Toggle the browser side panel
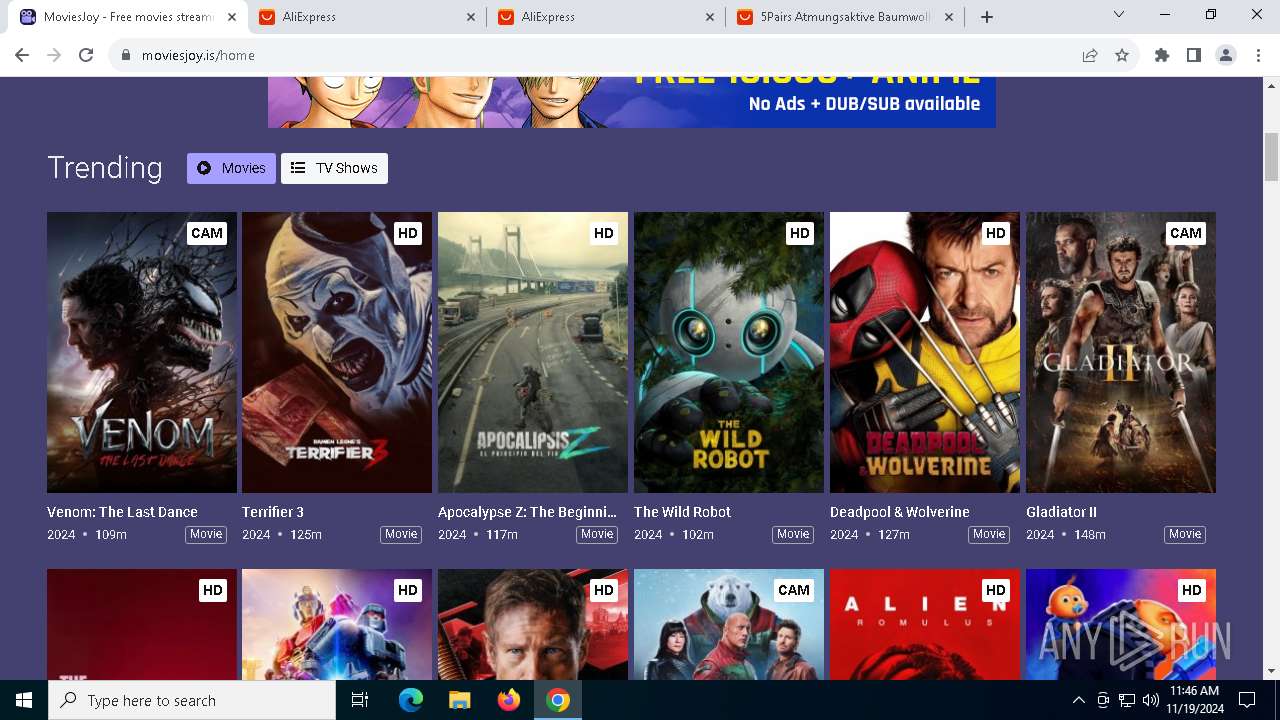1280x720 pixels. tap(1194, 56)
